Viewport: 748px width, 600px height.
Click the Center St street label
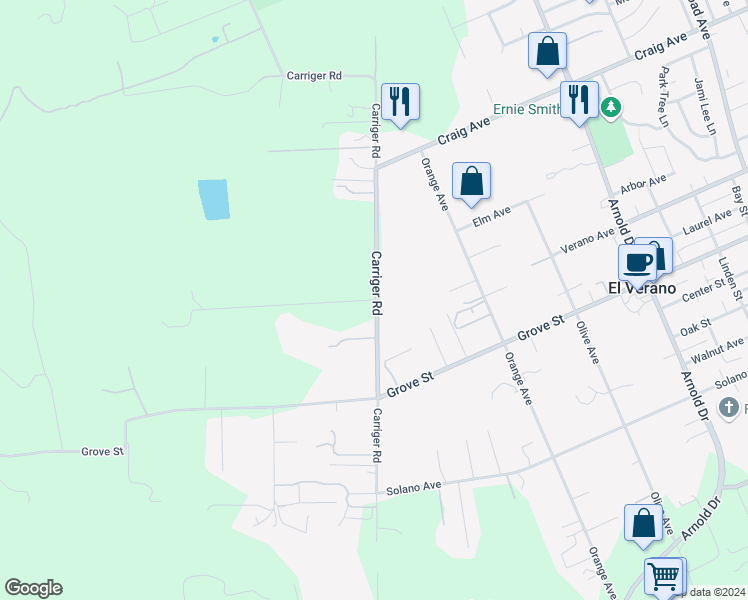pyautogui.click(x=704, y=291)
